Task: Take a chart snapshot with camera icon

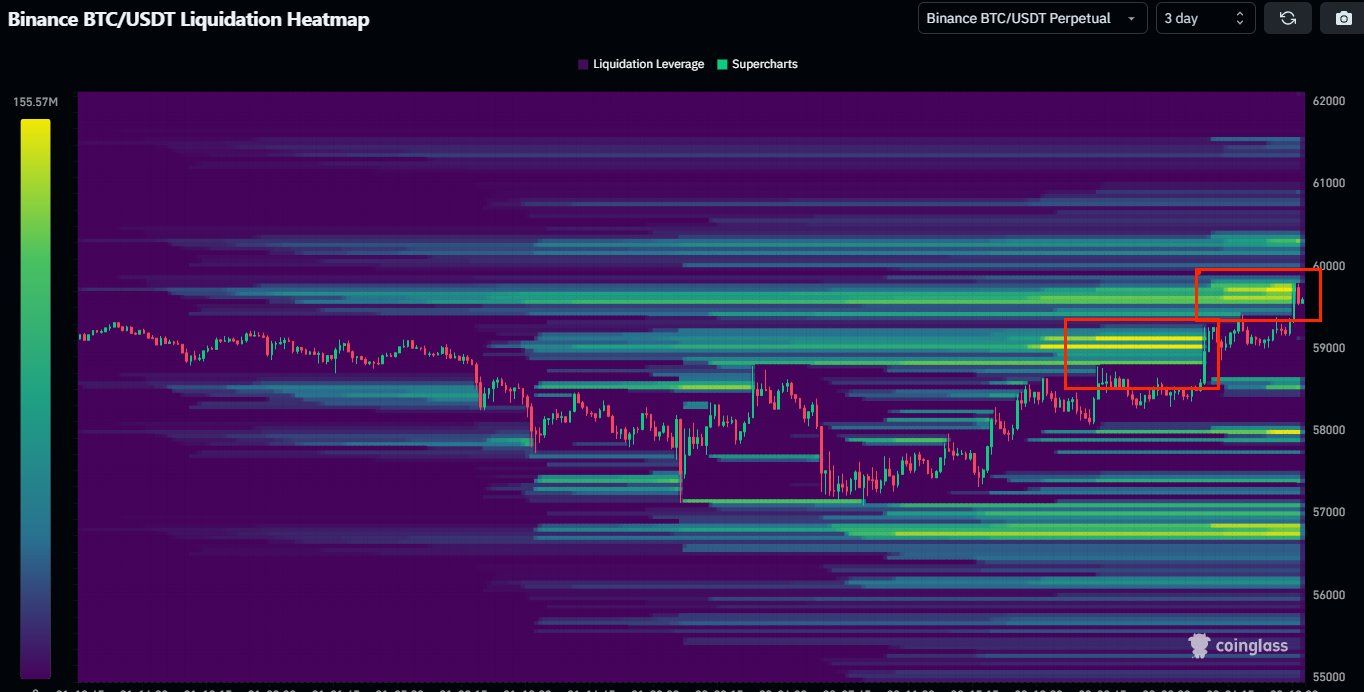Action: click(1342, 18)
